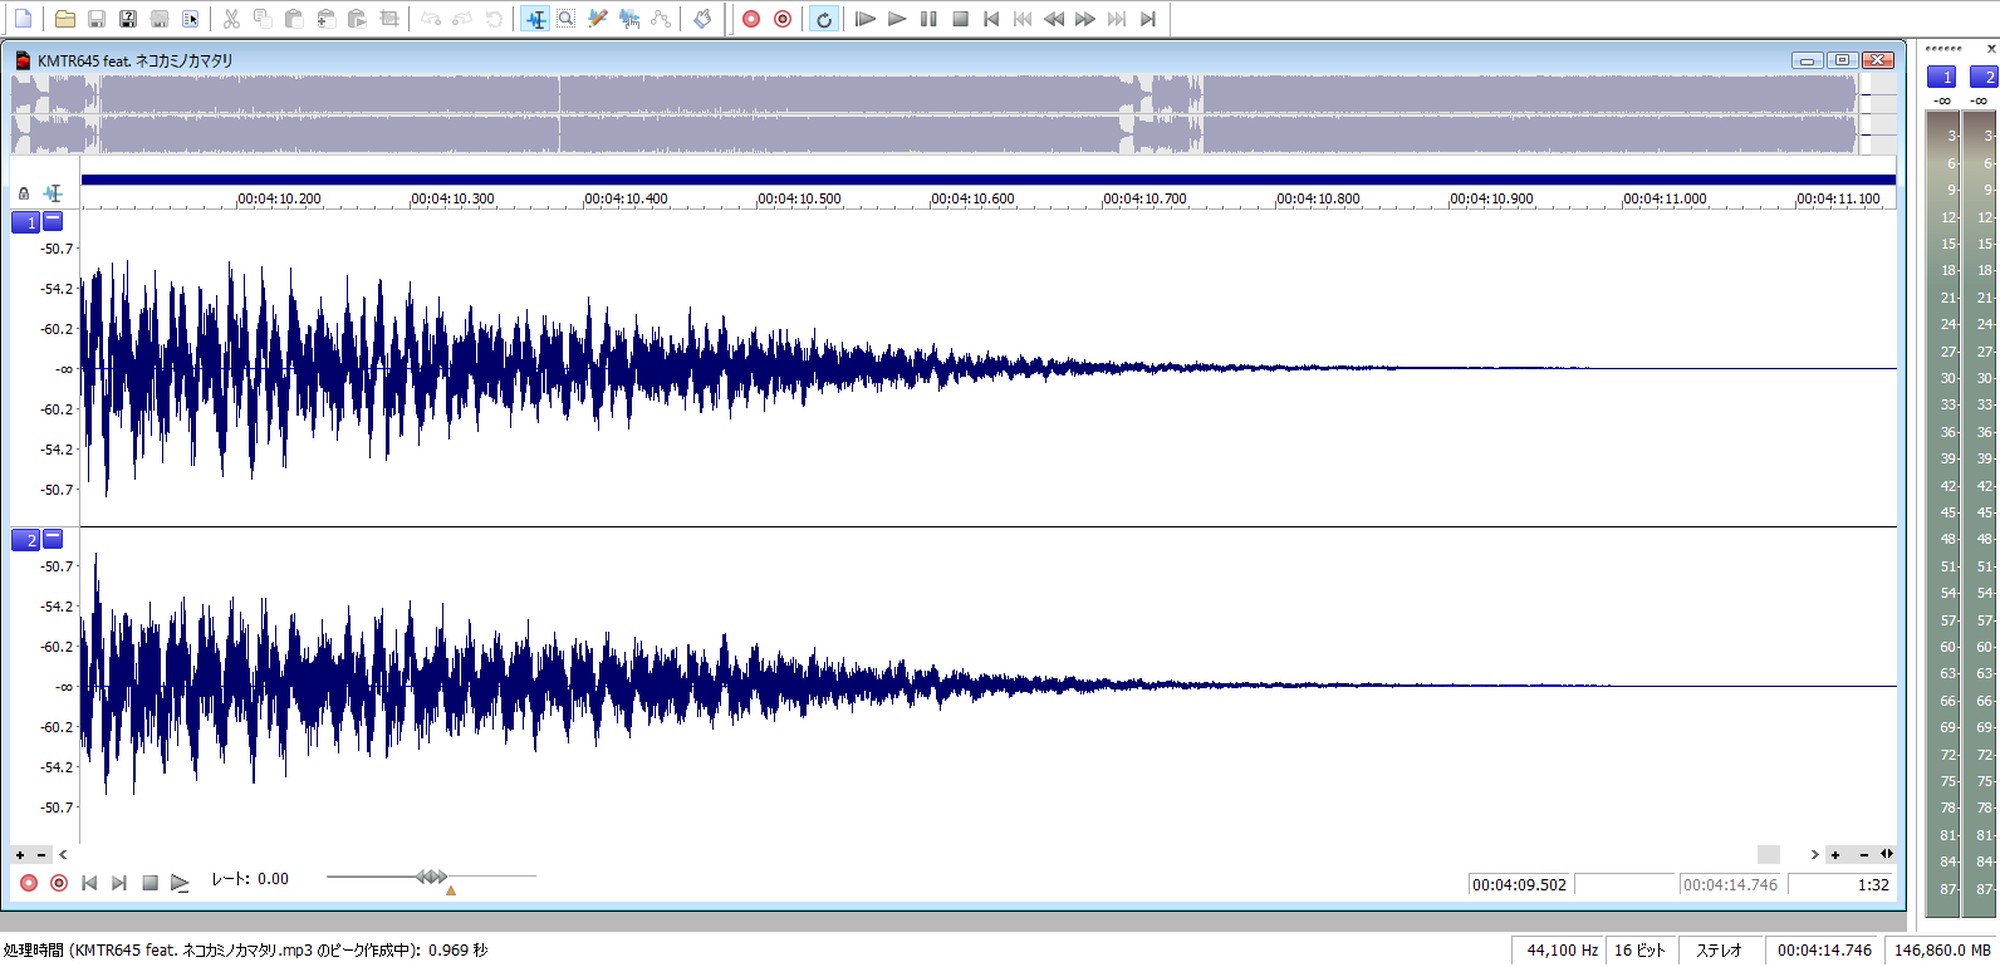
Task: Click the 00:04:09.502 cursor position field
Action: point(1520,885)
